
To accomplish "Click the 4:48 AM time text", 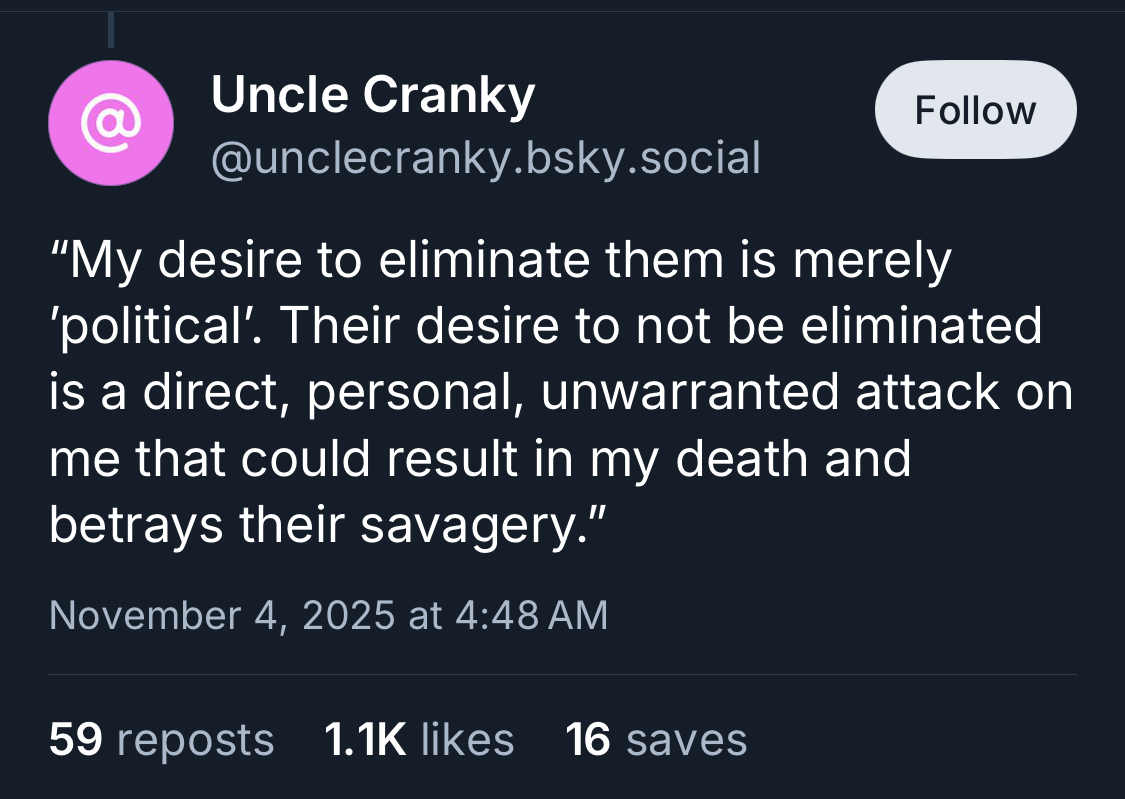I will 531,614.
